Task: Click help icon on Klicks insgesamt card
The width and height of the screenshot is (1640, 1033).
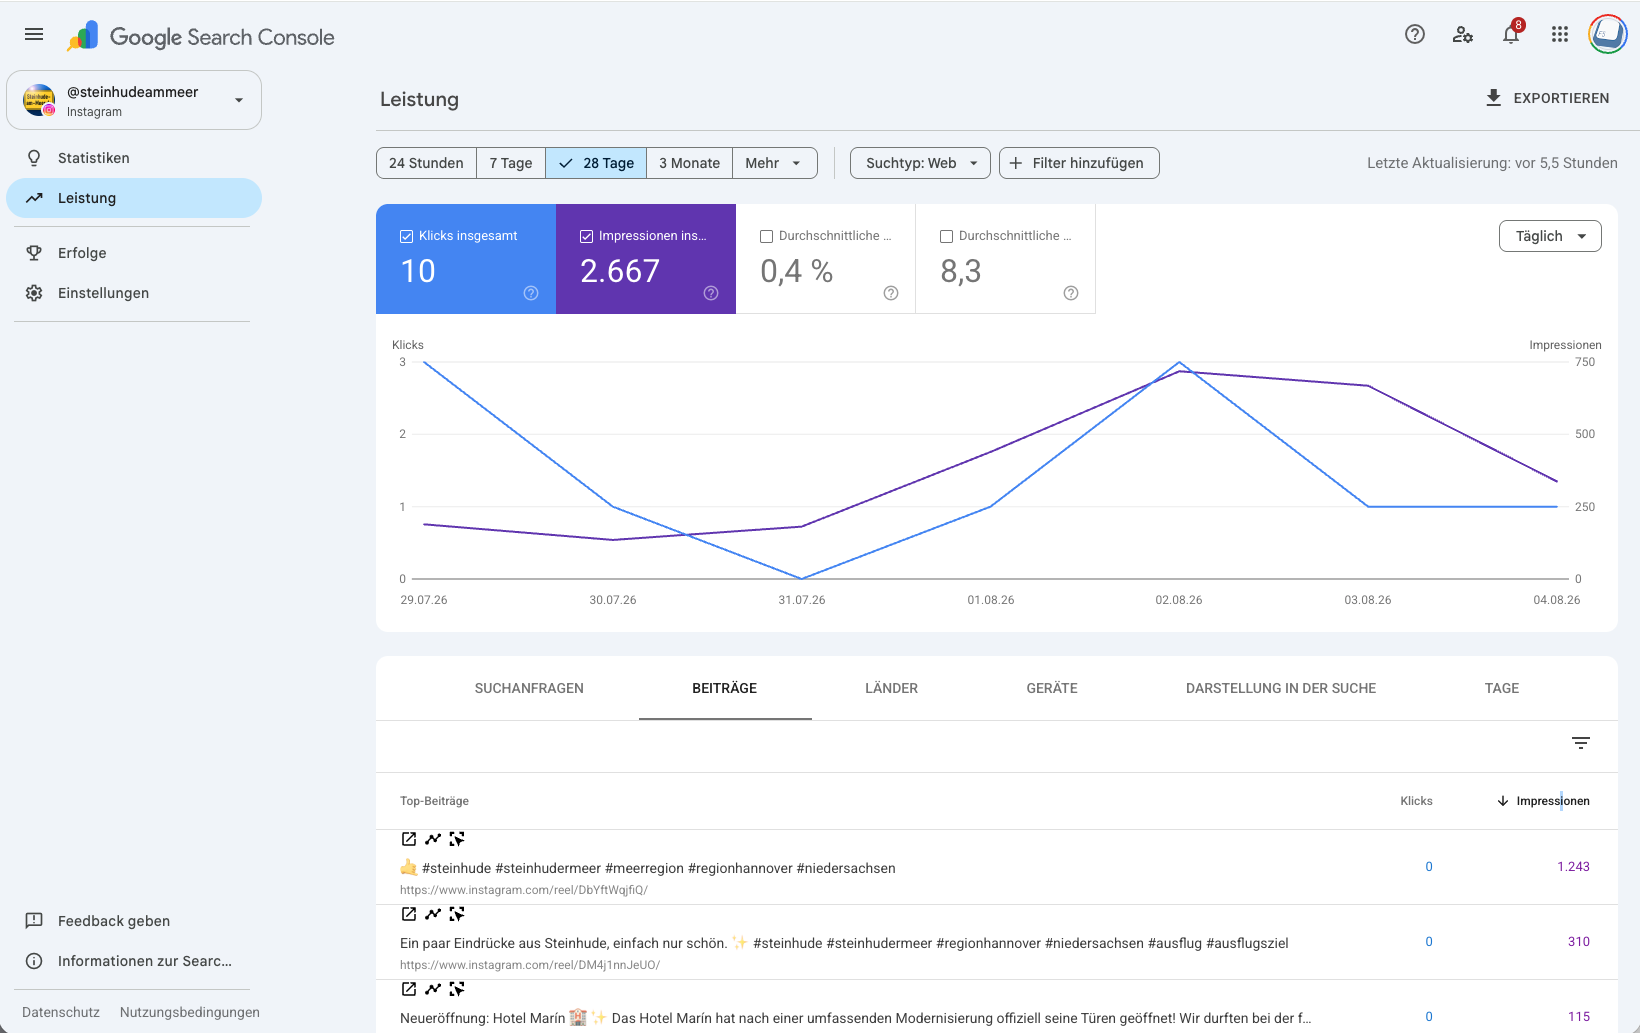Action: tap(531, 293)
